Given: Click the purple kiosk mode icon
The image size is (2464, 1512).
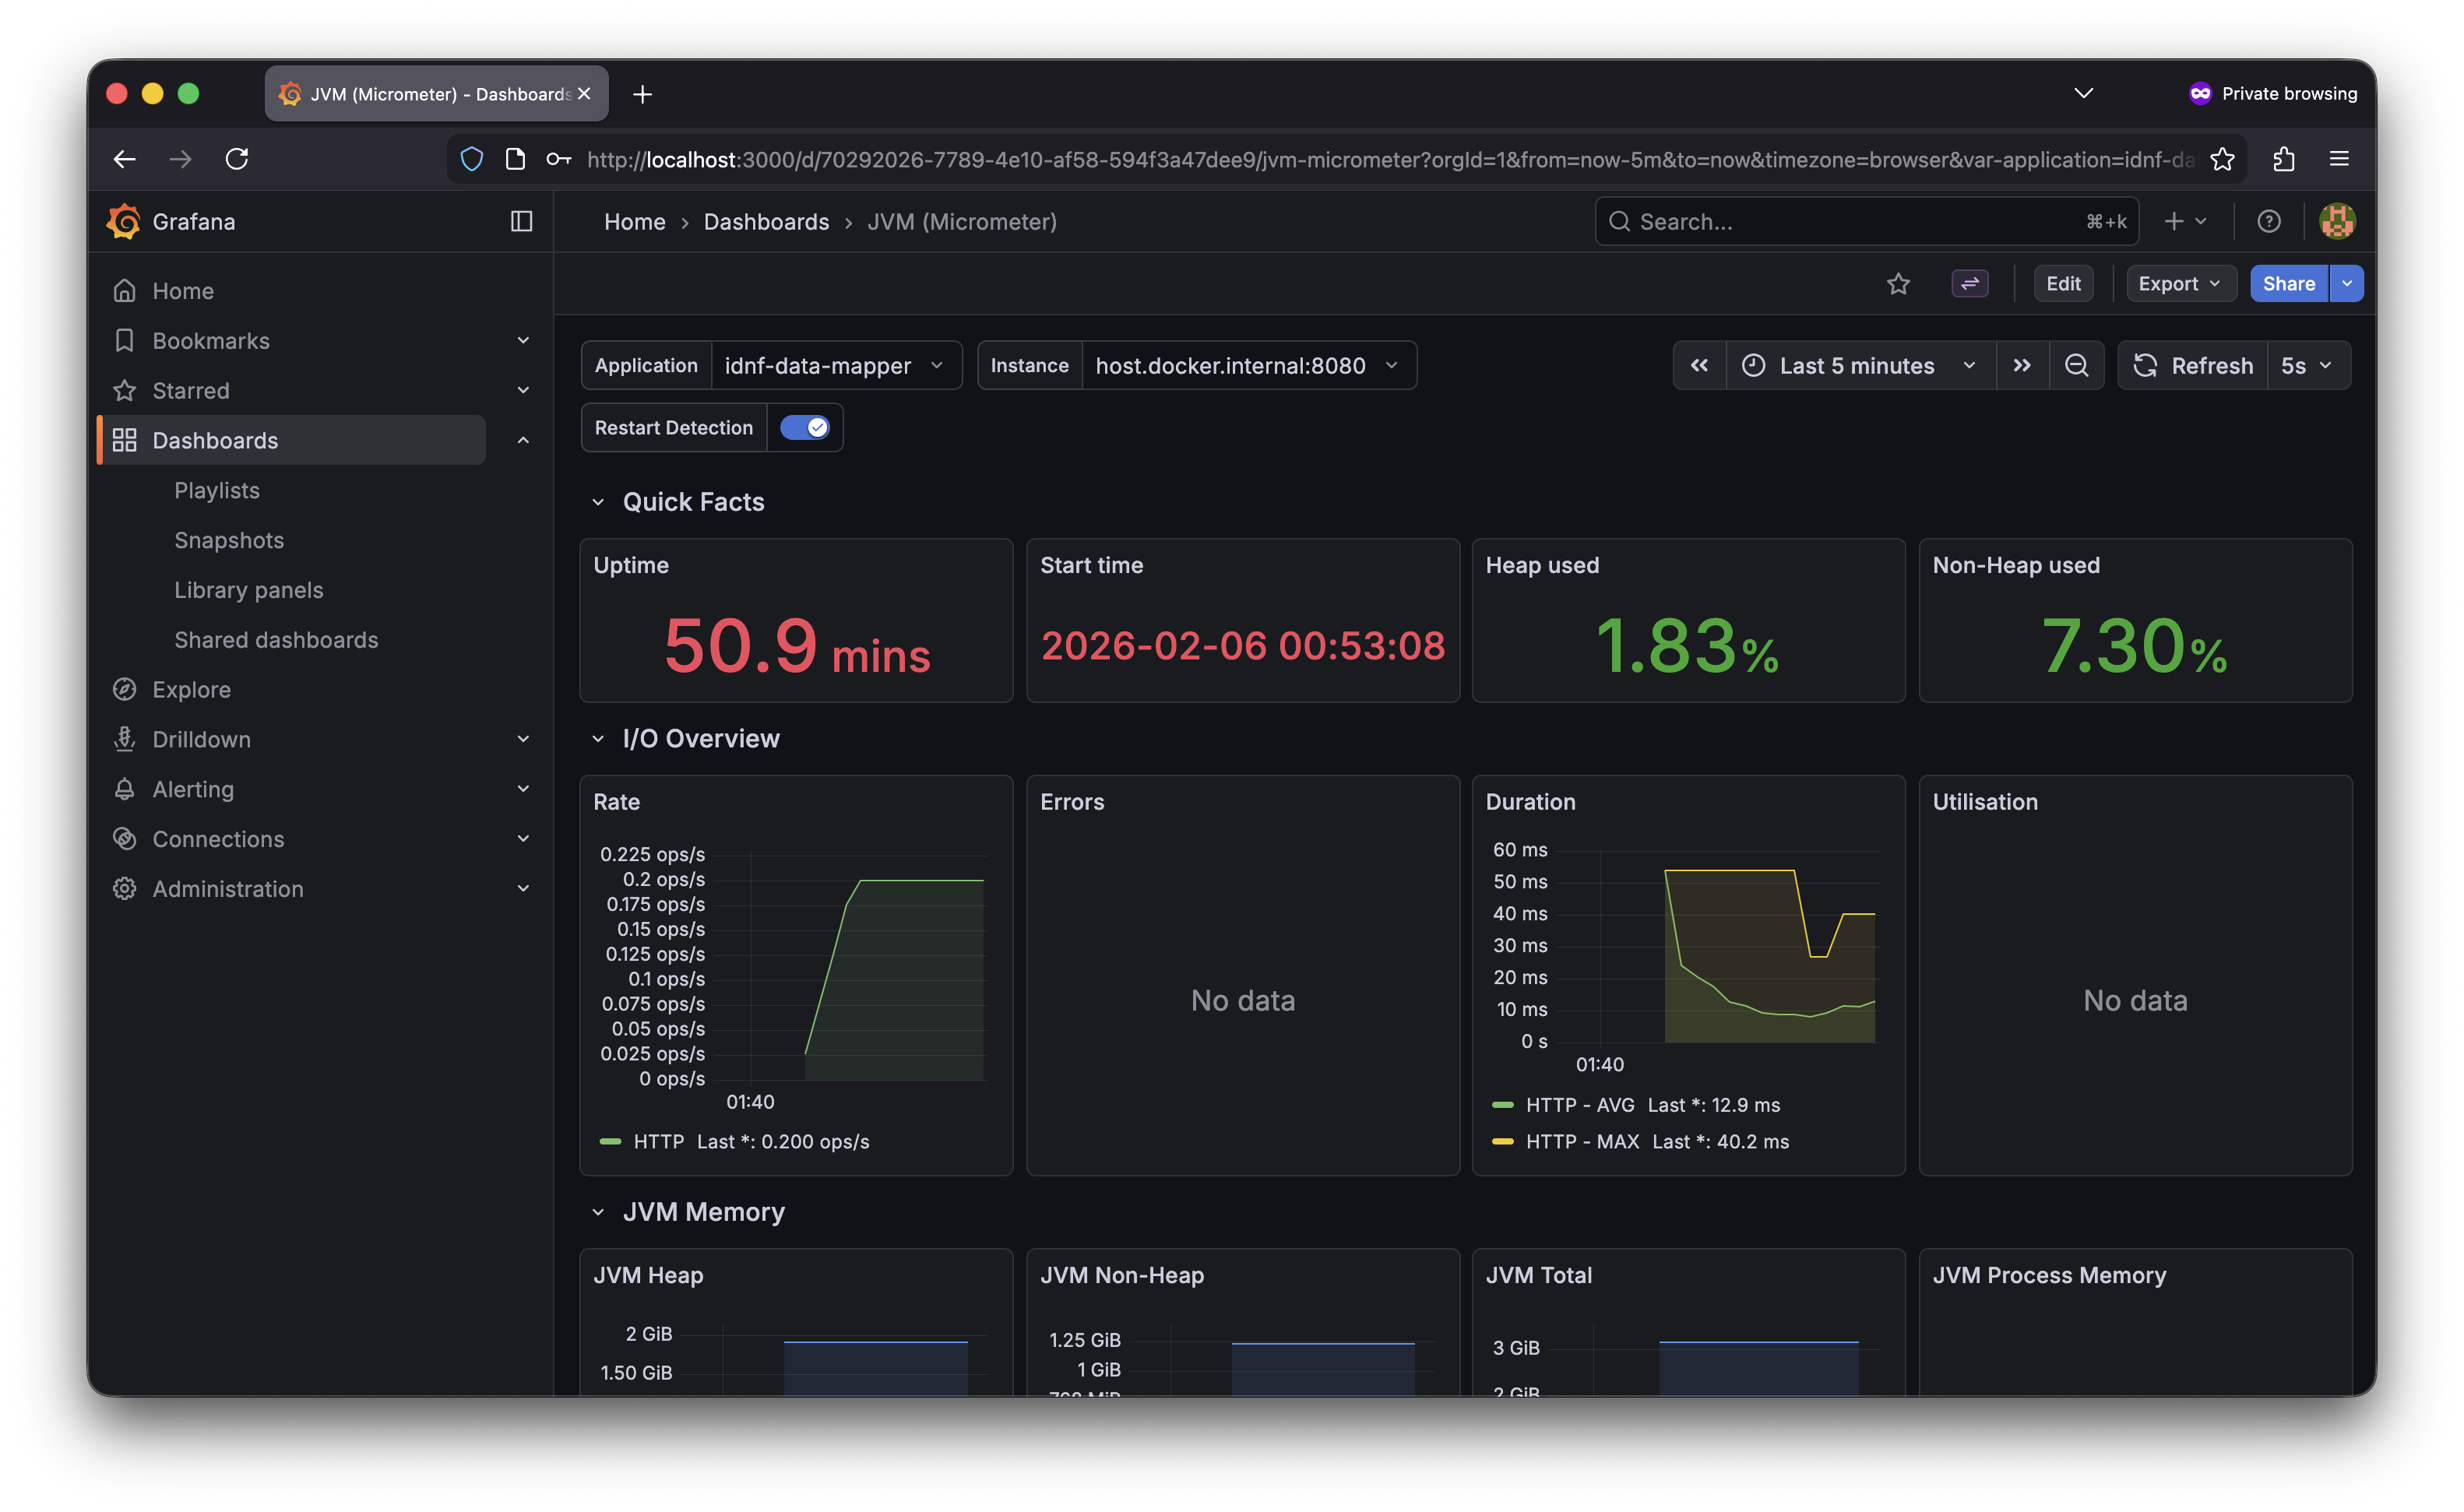Looking at the screenshot, I should (x=1969, y=284).
